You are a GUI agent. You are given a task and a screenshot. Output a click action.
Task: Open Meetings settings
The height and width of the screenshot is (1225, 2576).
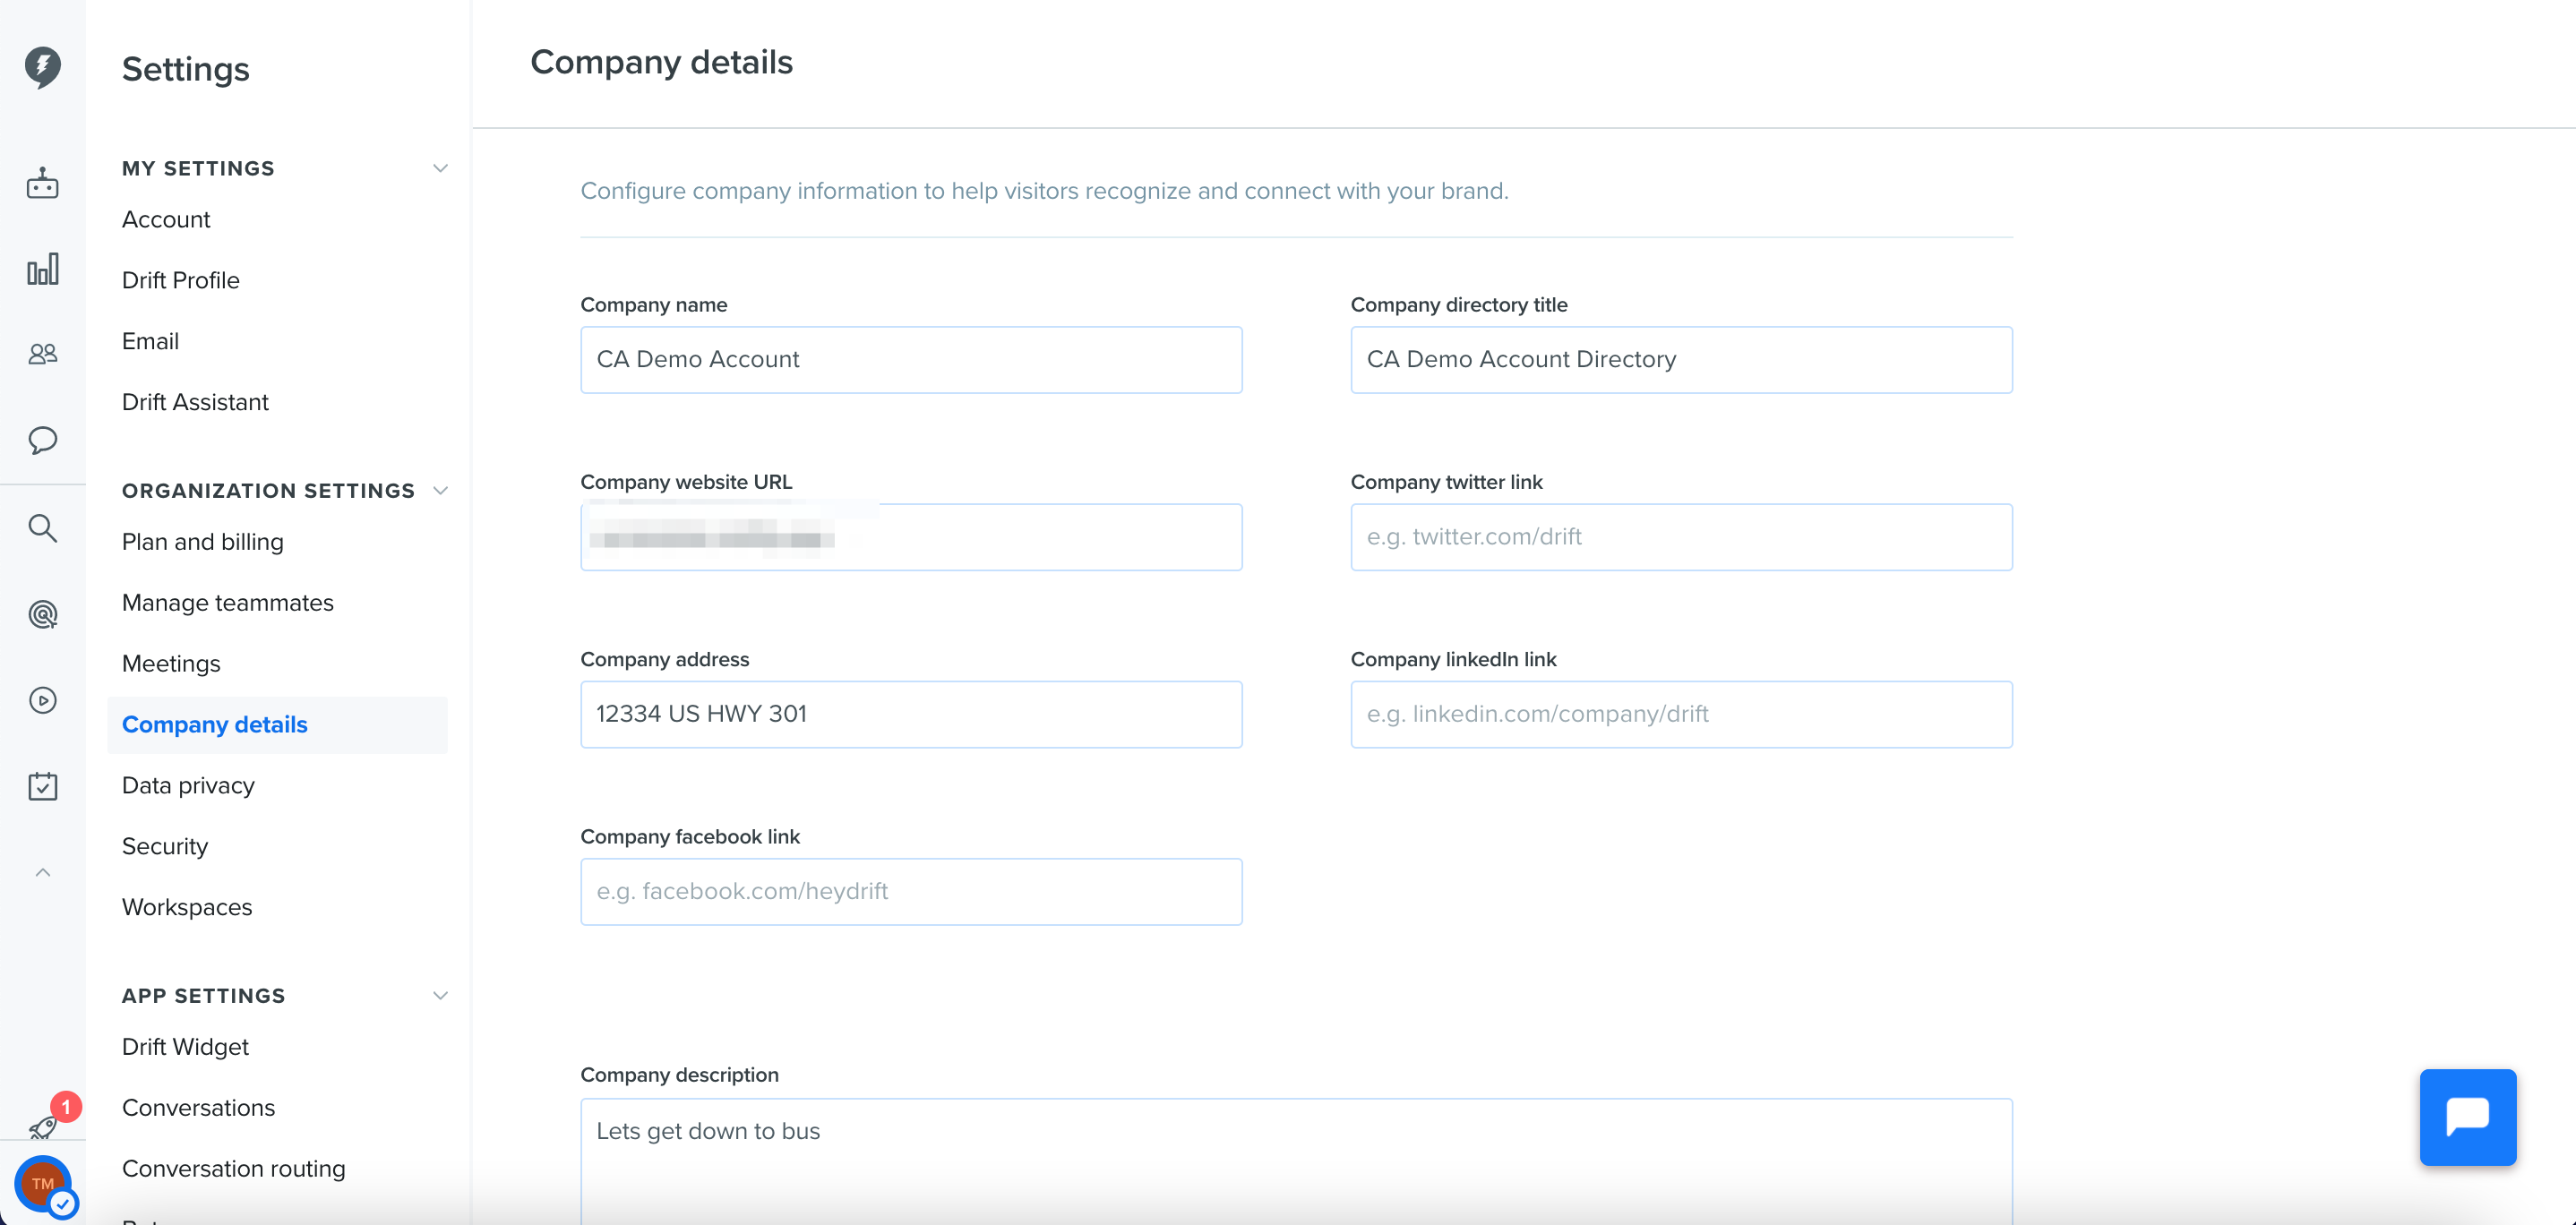point(171,664)
